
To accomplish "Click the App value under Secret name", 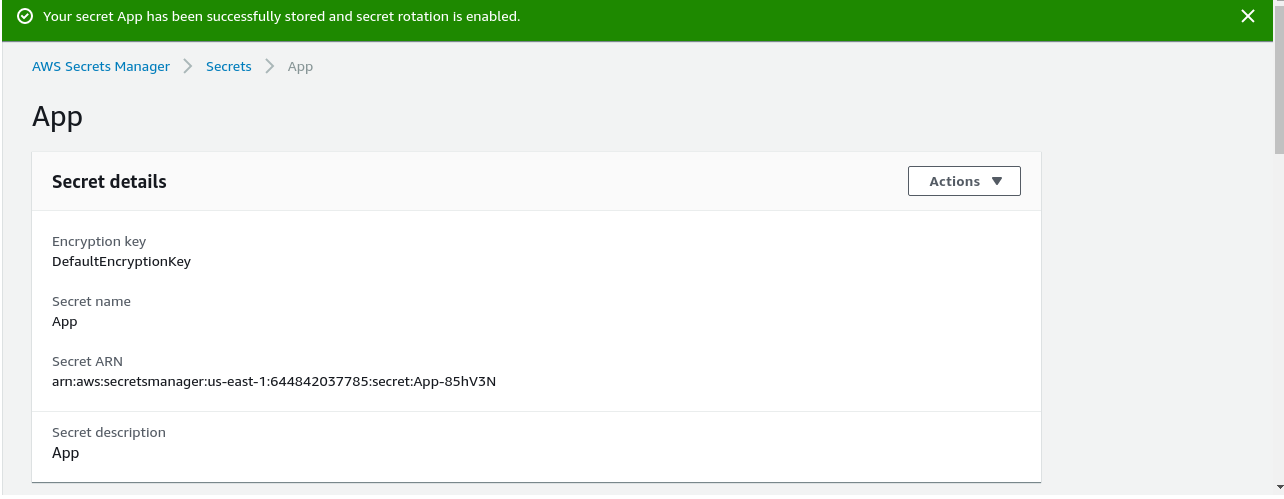I will pos(65,322).
